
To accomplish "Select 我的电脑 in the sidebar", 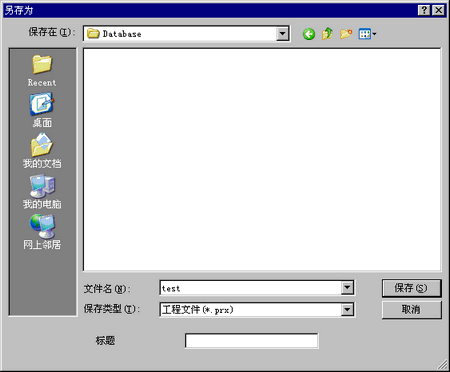I will point(42,192).
